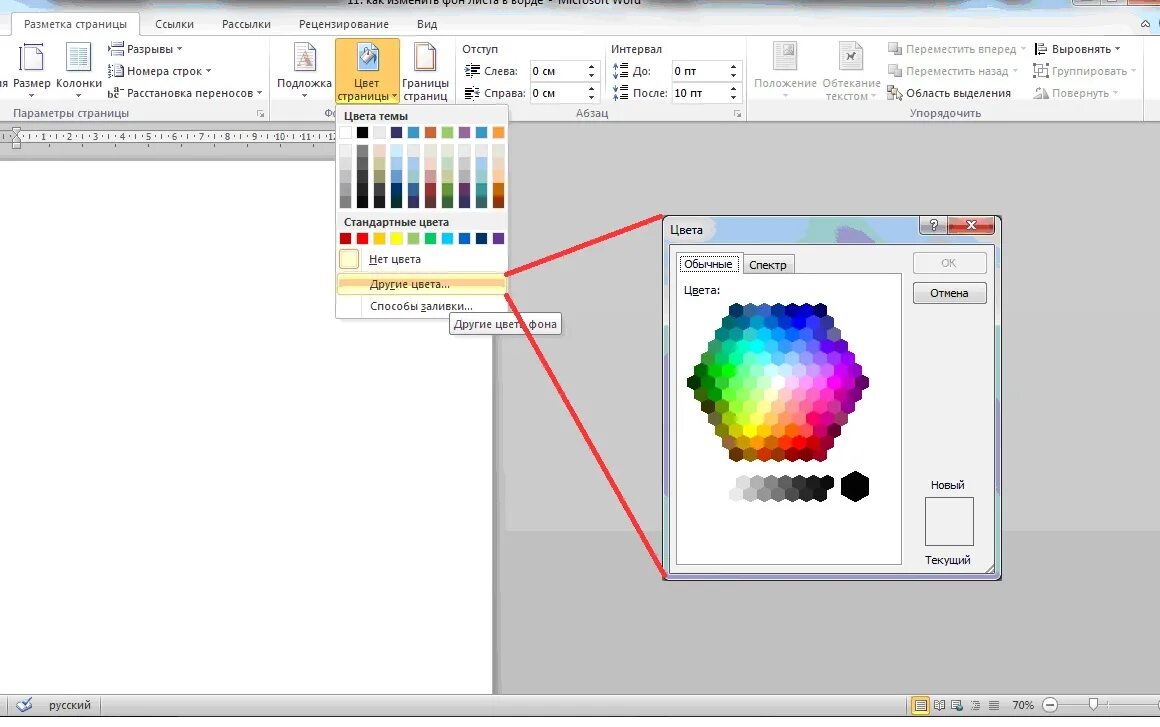The image size is (1160, 727).
Task: Switch to the Разметка страницы tab
Action: point(75,24)
